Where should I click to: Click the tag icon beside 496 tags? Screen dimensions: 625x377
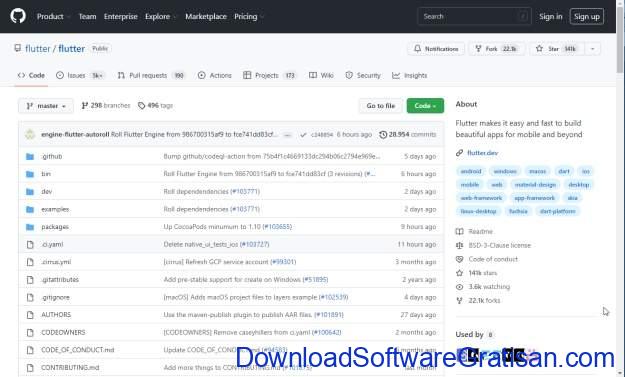pyautogui.click(x=141, y=106)
